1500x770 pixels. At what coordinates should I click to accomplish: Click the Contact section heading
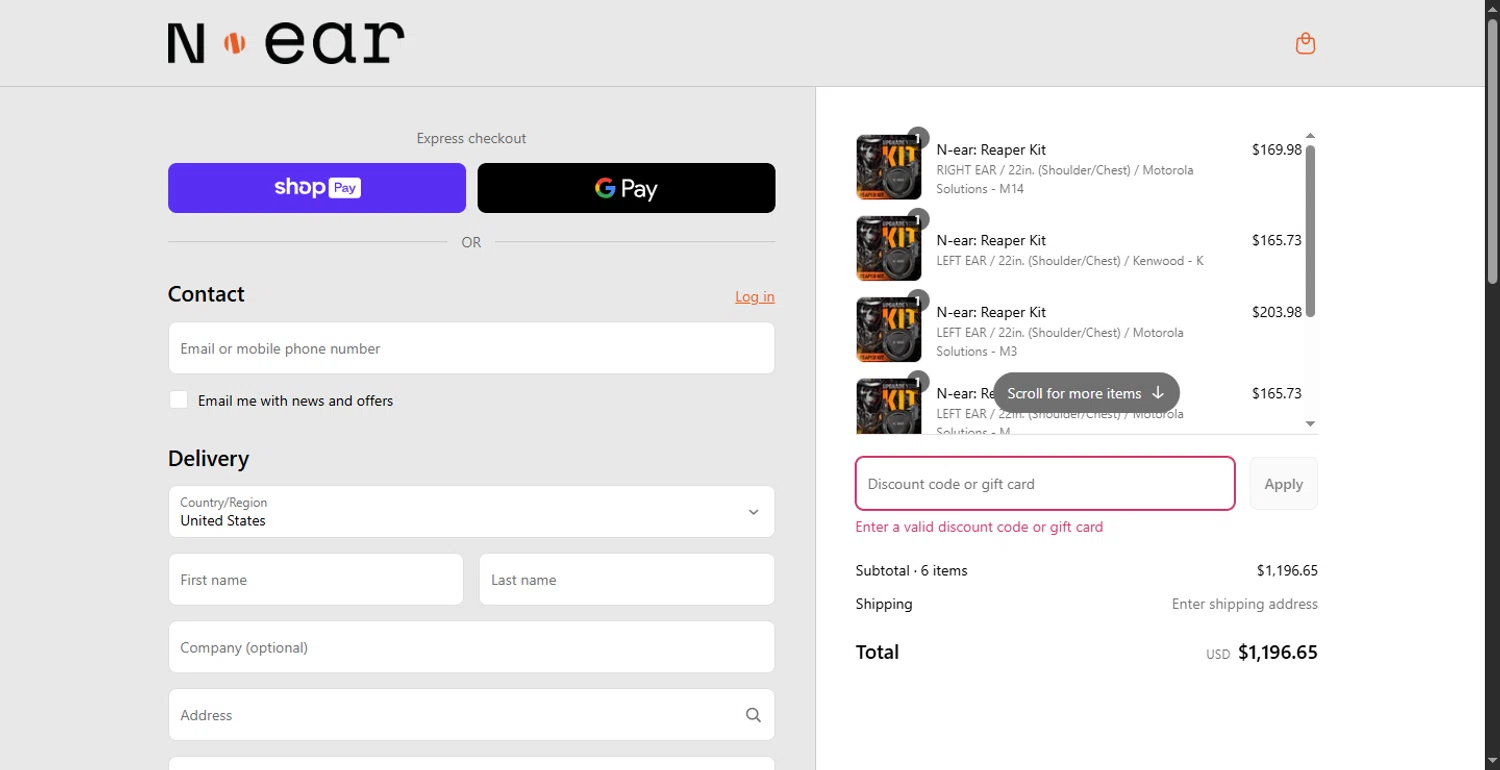click(x=206, y=294)
